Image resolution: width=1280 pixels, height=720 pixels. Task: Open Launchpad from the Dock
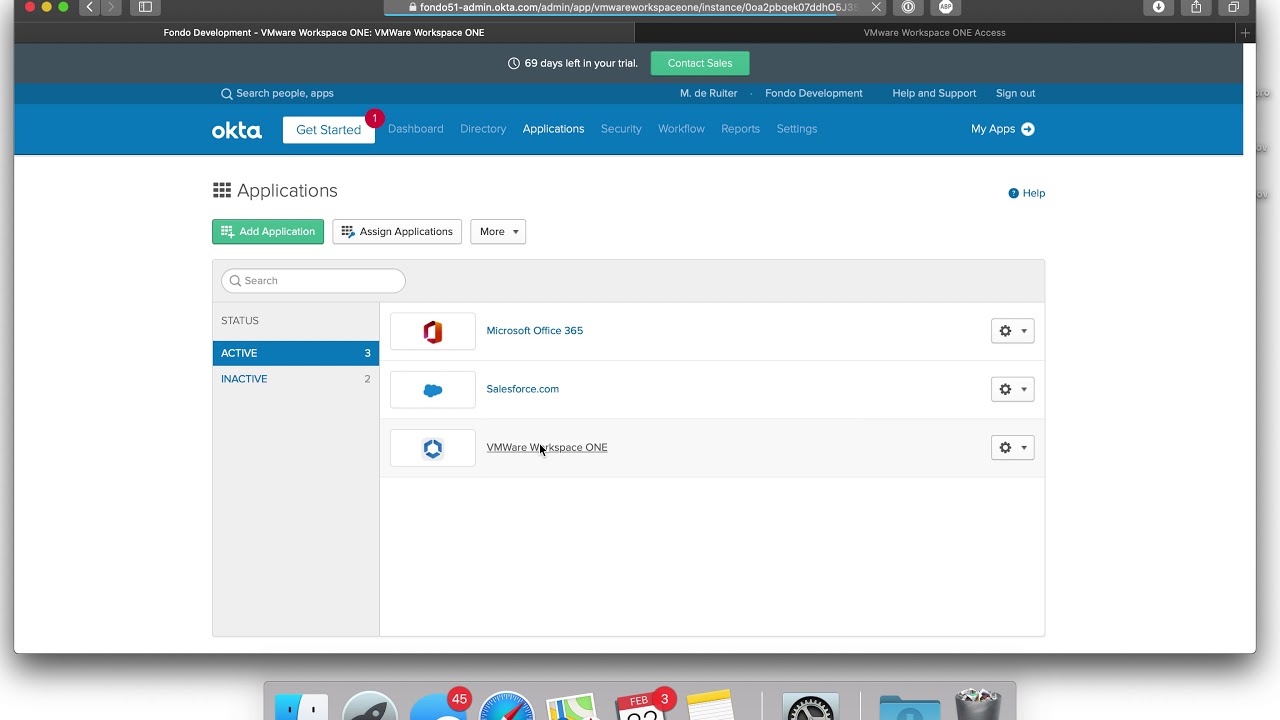[x=369, y=706]
